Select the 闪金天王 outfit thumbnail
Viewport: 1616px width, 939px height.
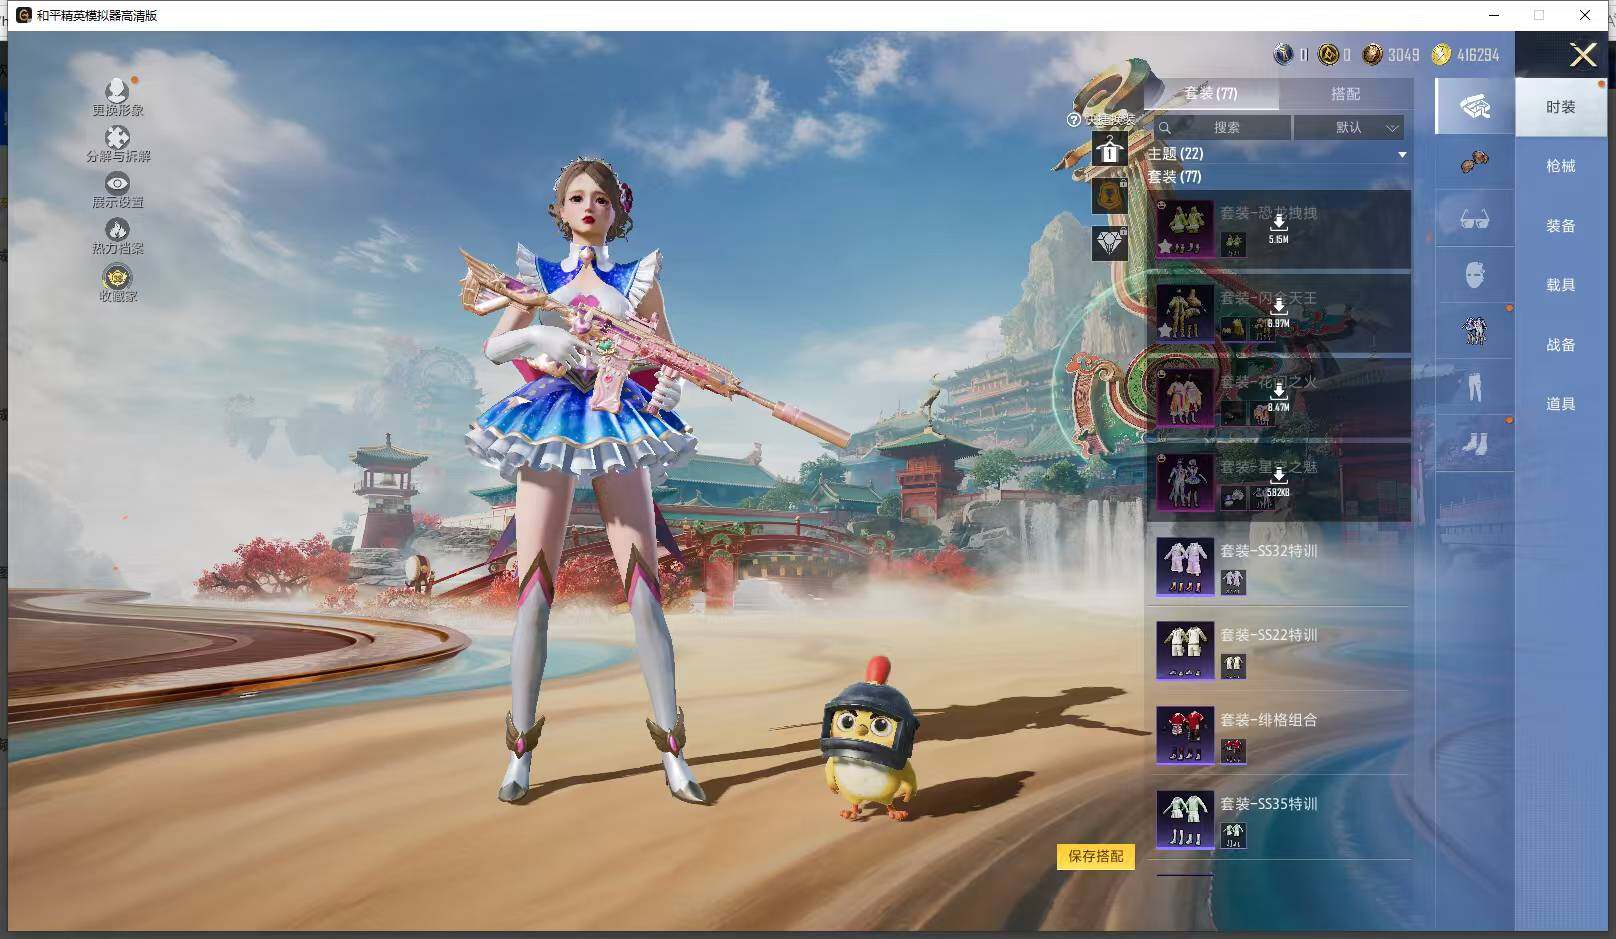click(x=1185, y=313)
